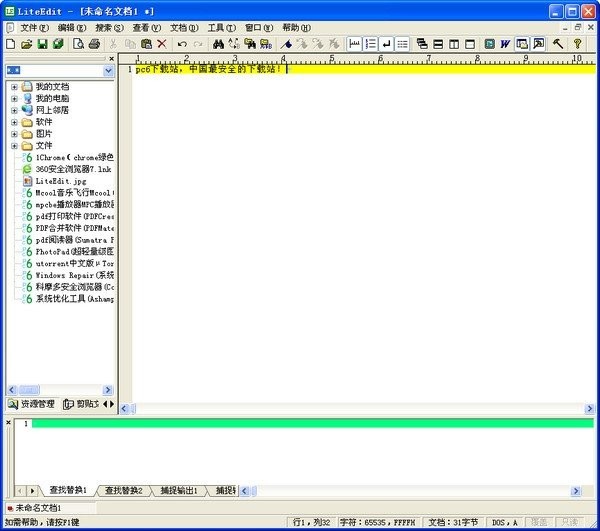Open Find with the binoculars icon
600x531 pixels.
(x=218, y=44)
